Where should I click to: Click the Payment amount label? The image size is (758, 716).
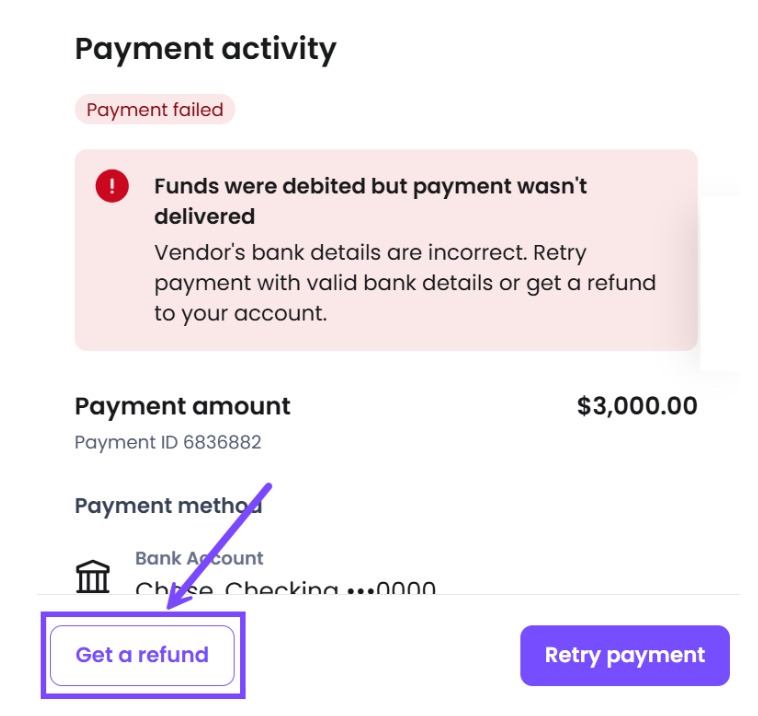[x=183, y=406]
